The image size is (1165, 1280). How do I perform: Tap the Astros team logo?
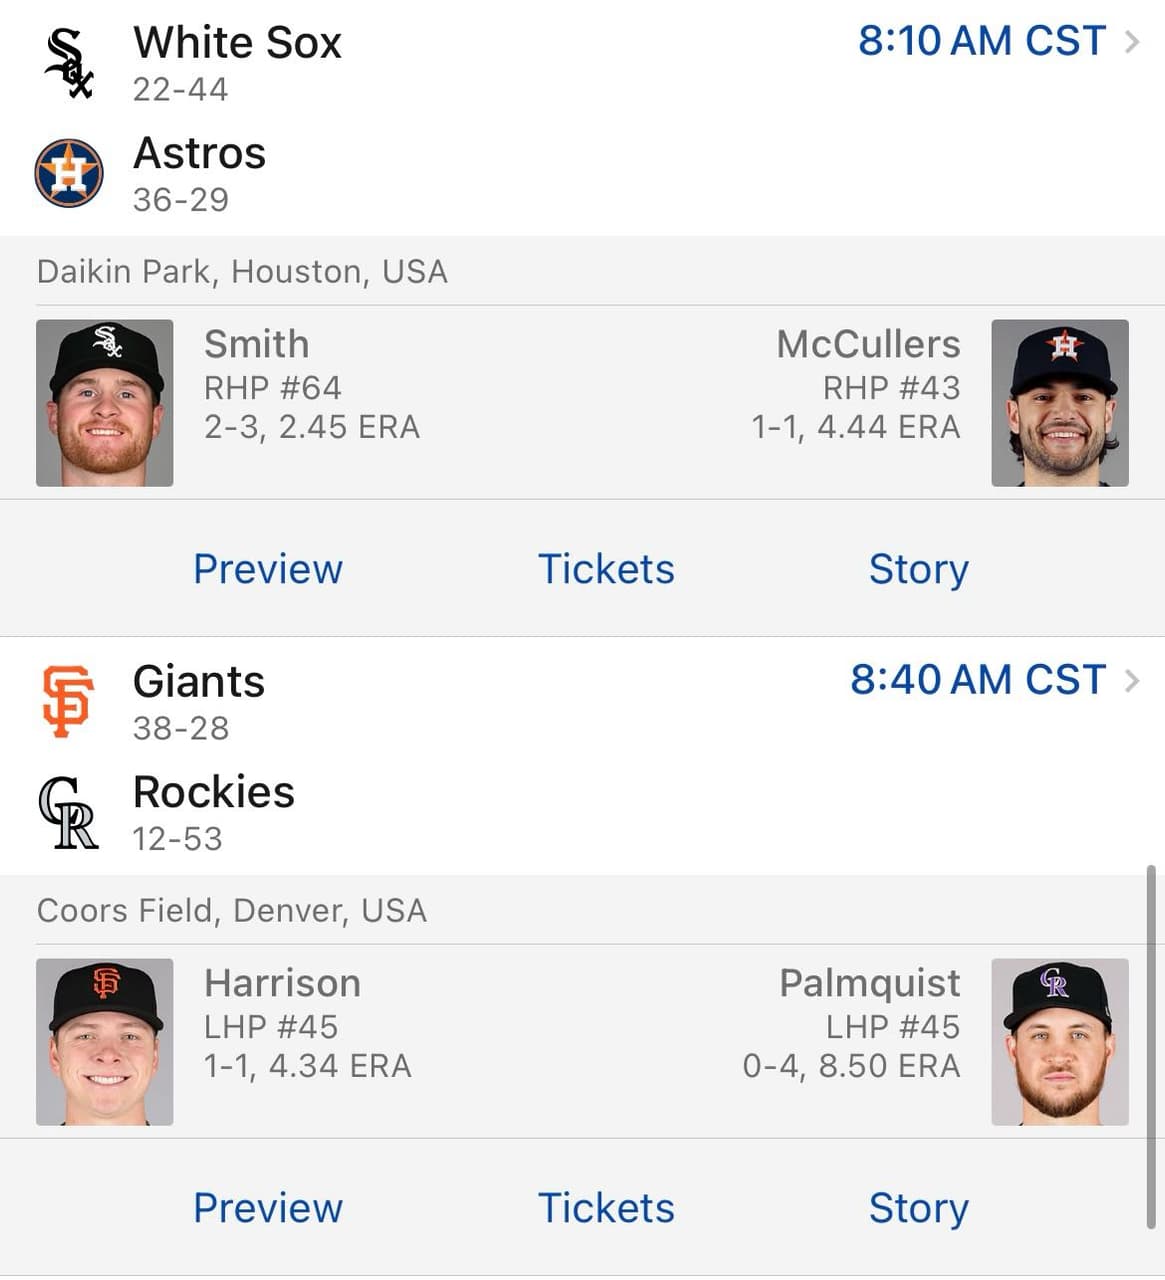coord(68,173)
